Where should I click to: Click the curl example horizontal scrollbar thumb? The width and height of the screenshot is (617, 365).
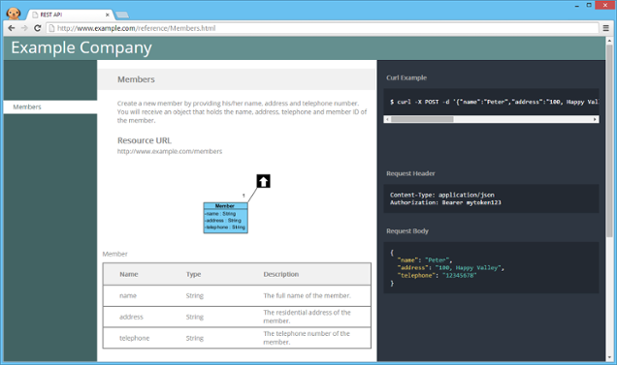point(422,119)
